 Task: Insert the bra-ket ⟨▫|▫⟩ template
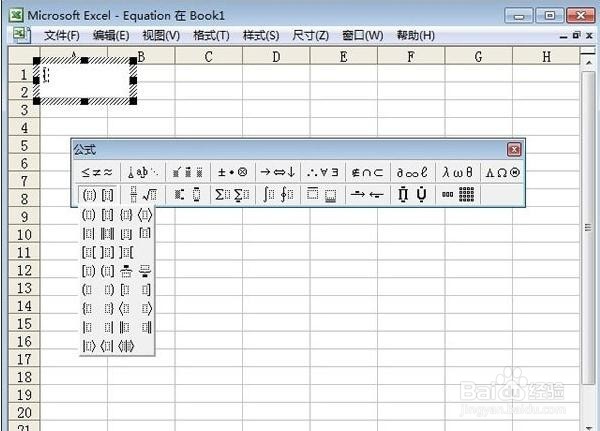tap(126, 346)
